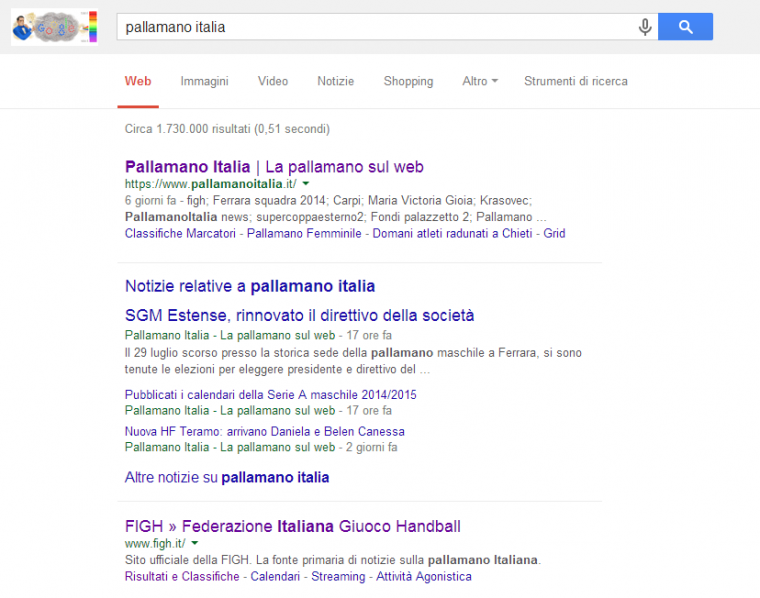Expand the Altro dropdown menu
The height and width of the screenshot is (598, 760).
click(x=480, y=81)
